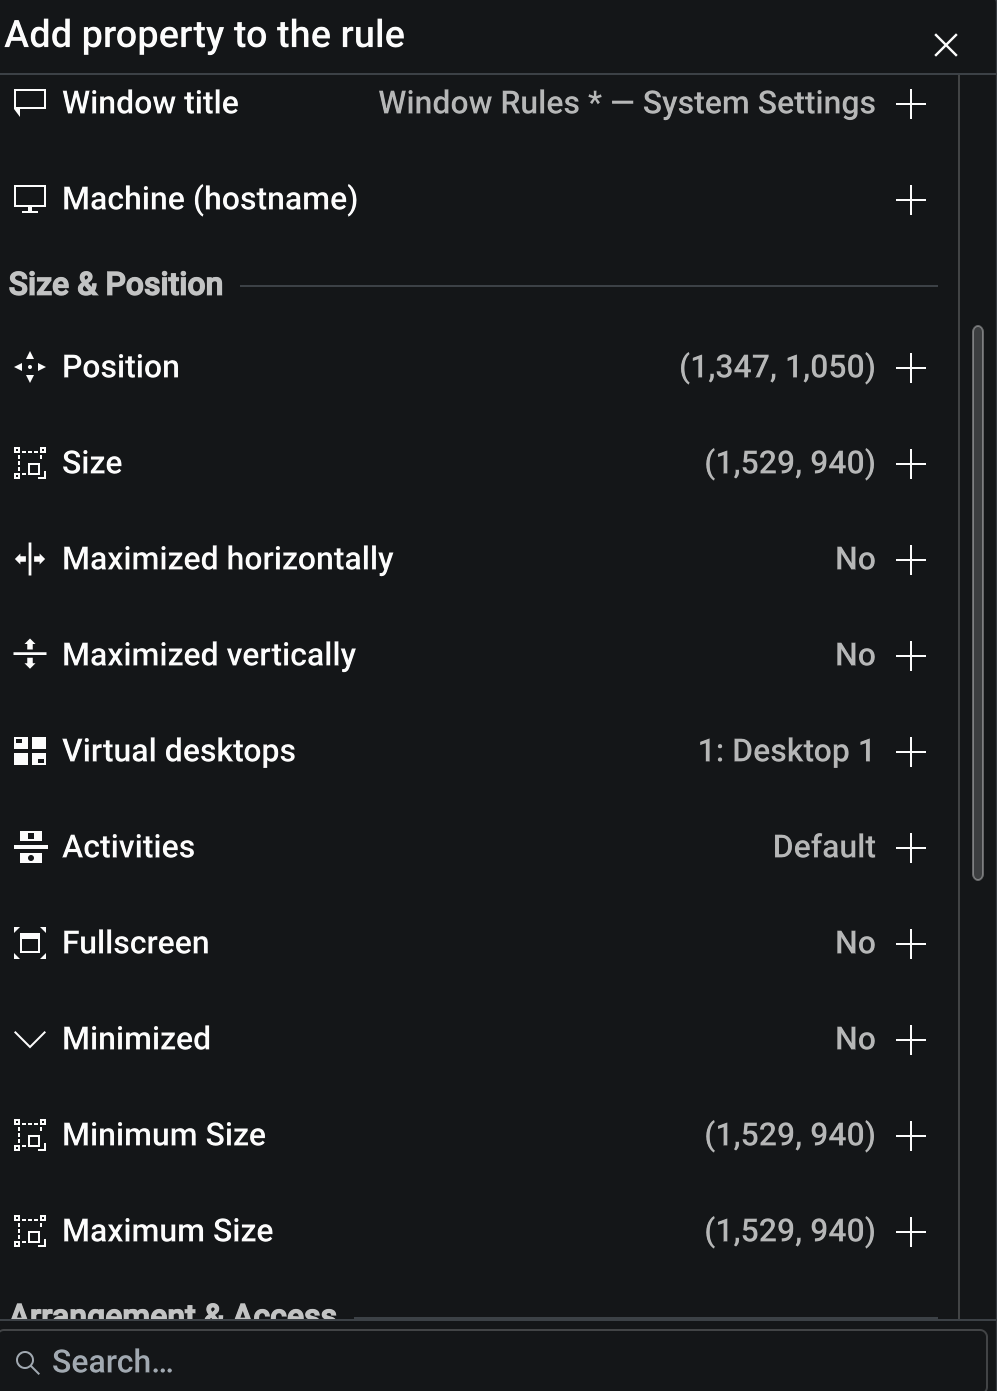Add Window title property with plus icon
Screen dimensions: 997x1391
click(910, 104)
